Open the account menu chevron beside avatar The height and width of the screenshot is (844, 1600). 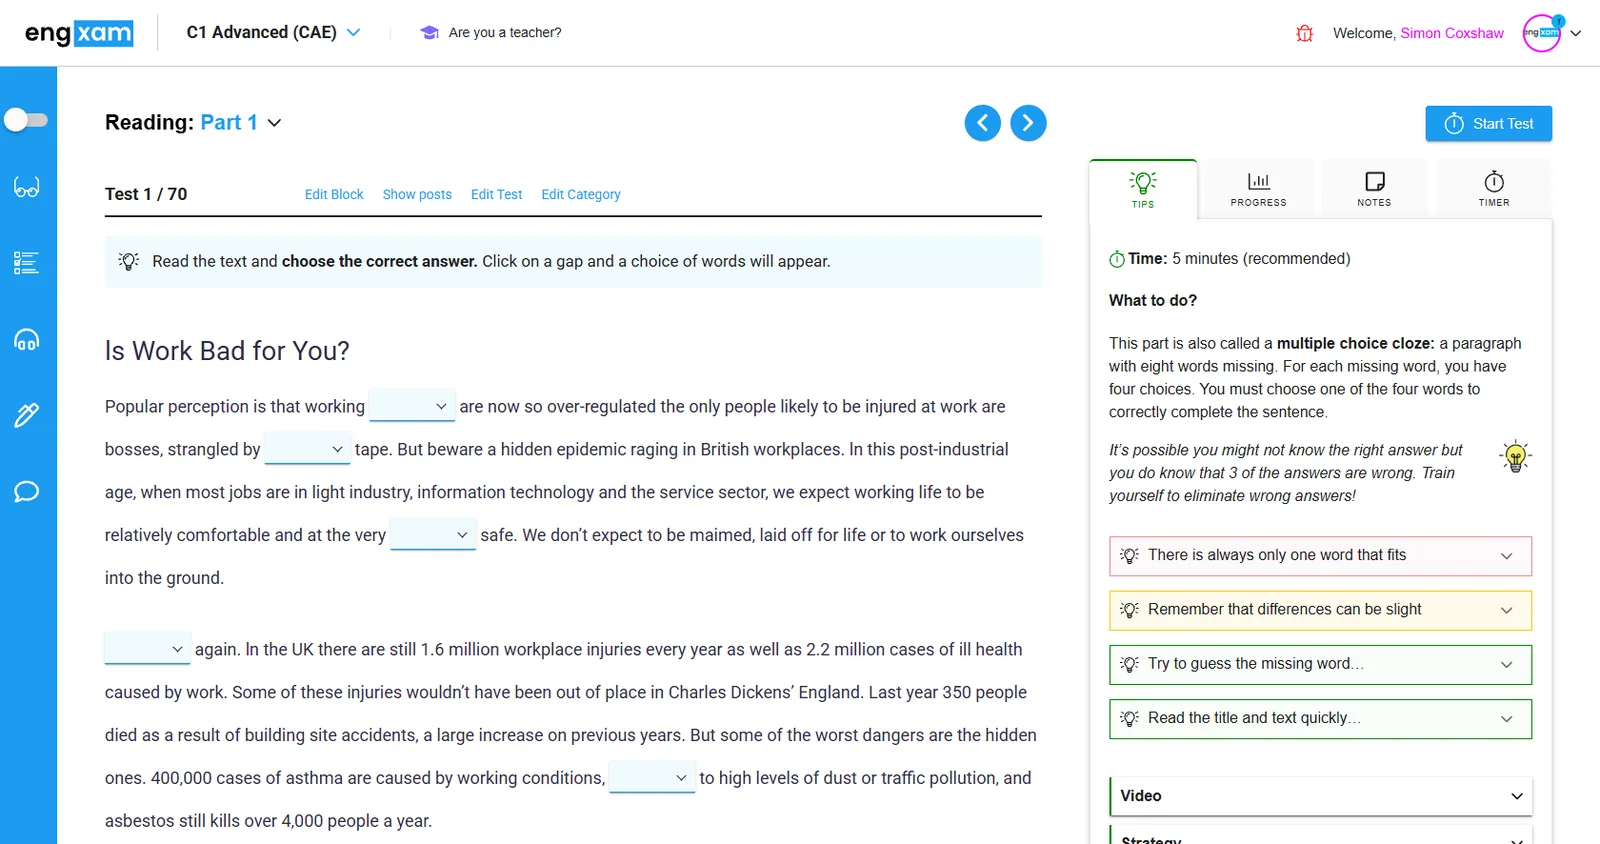click(x=1576, y=33)
